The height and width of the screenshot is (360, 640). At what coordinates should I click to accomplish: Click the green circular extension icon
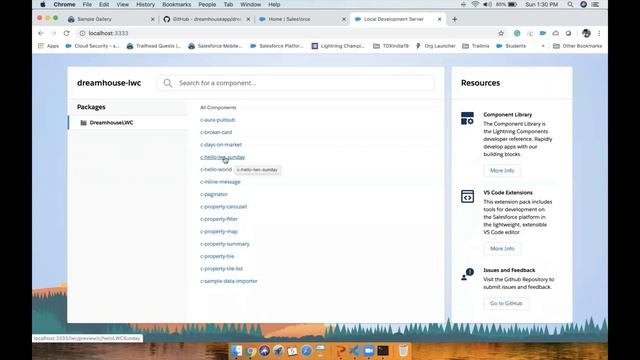[517, 33]
